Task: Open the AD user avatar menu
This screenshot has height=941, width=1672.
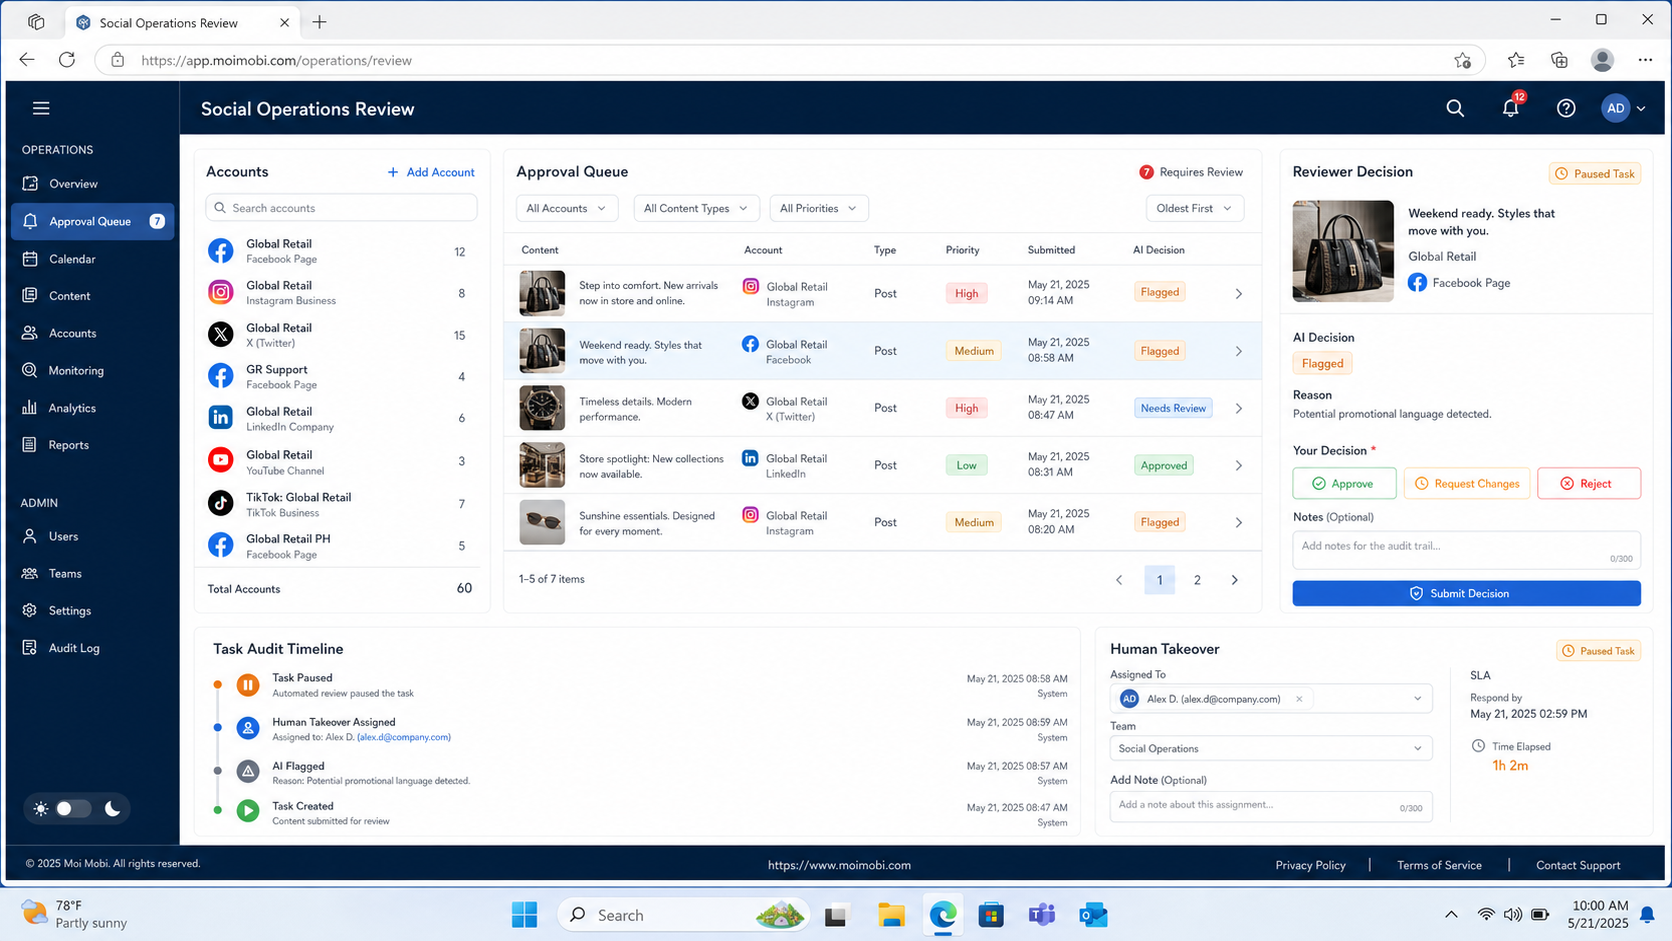Action: (x=1623, y=108)
